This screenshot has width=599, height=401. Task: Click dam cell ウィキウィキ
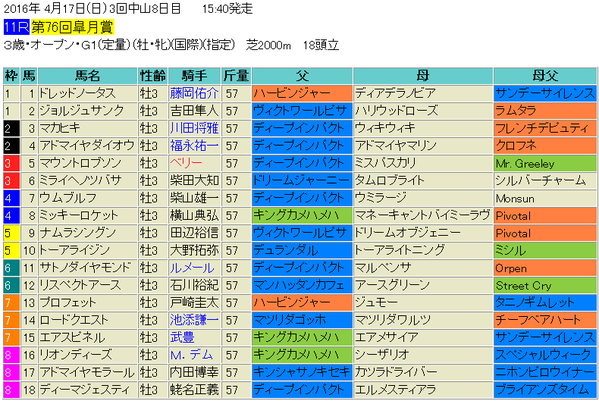(423, 128)
